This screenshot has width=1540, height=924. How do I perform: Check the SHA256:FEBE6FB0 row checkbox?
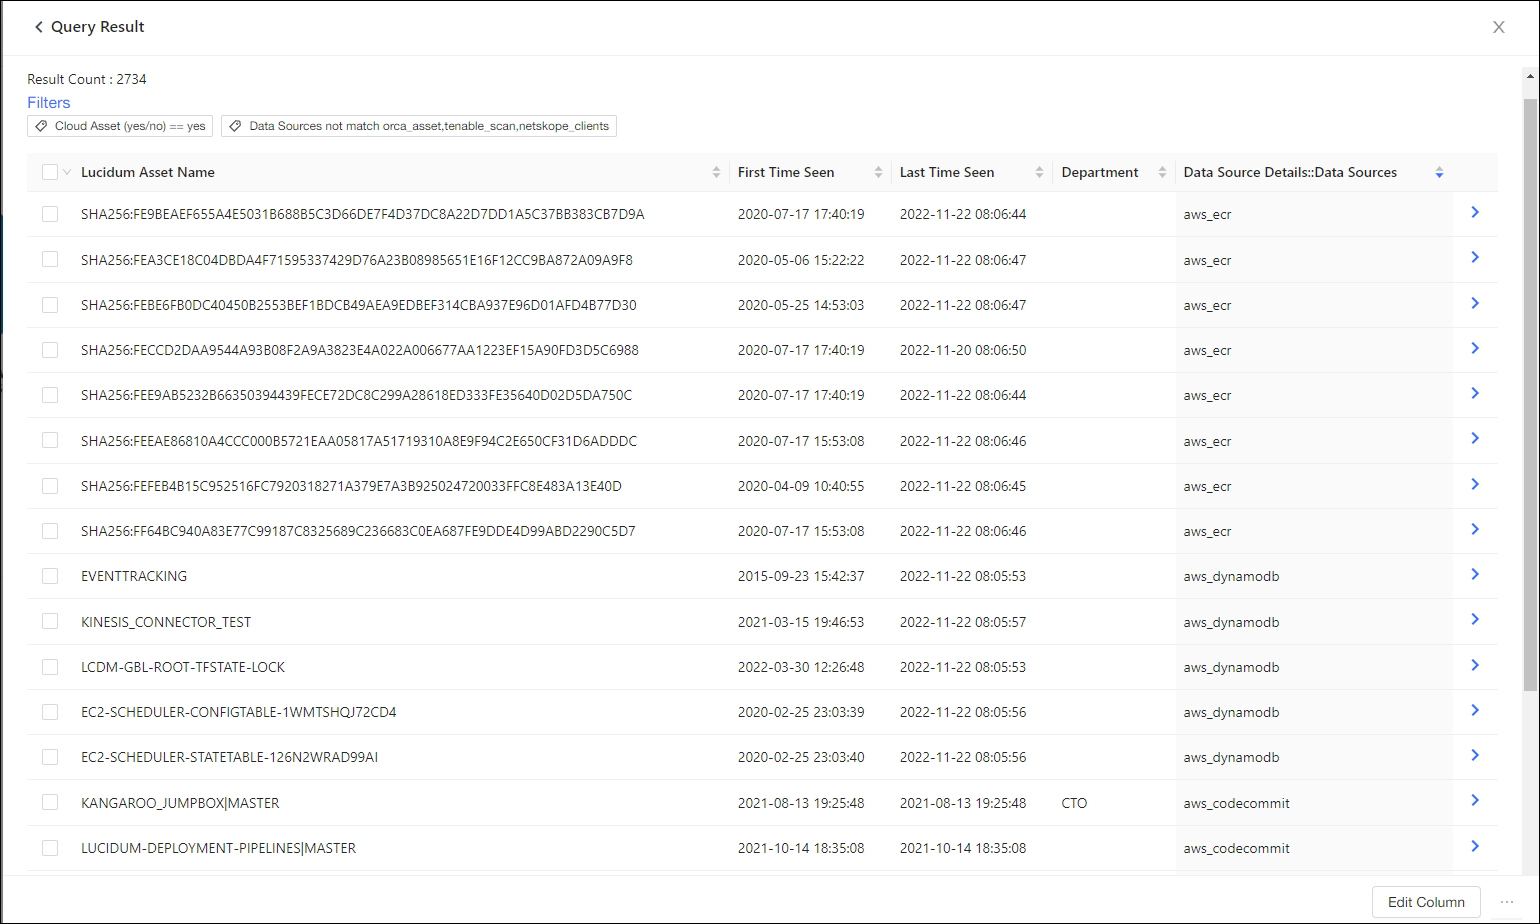pos(50,305)
